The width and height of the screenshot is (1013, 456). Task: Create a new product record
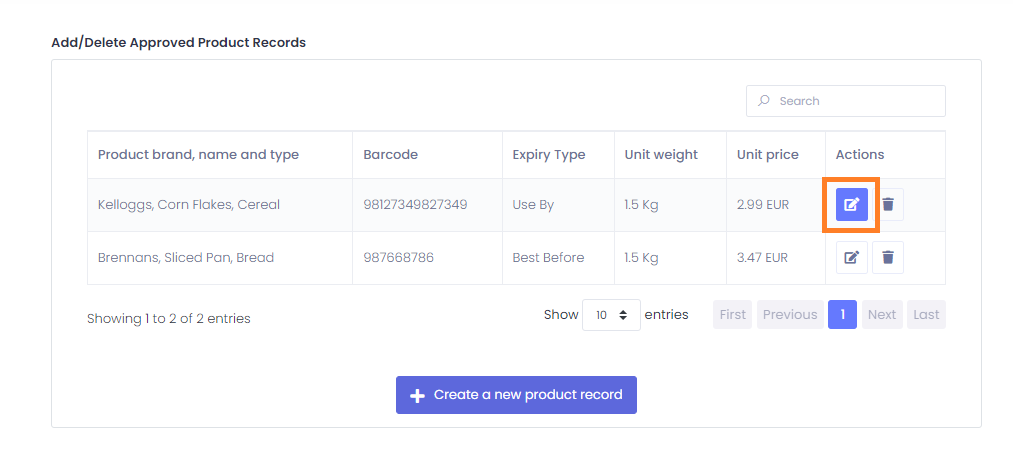tap(516, 395)
